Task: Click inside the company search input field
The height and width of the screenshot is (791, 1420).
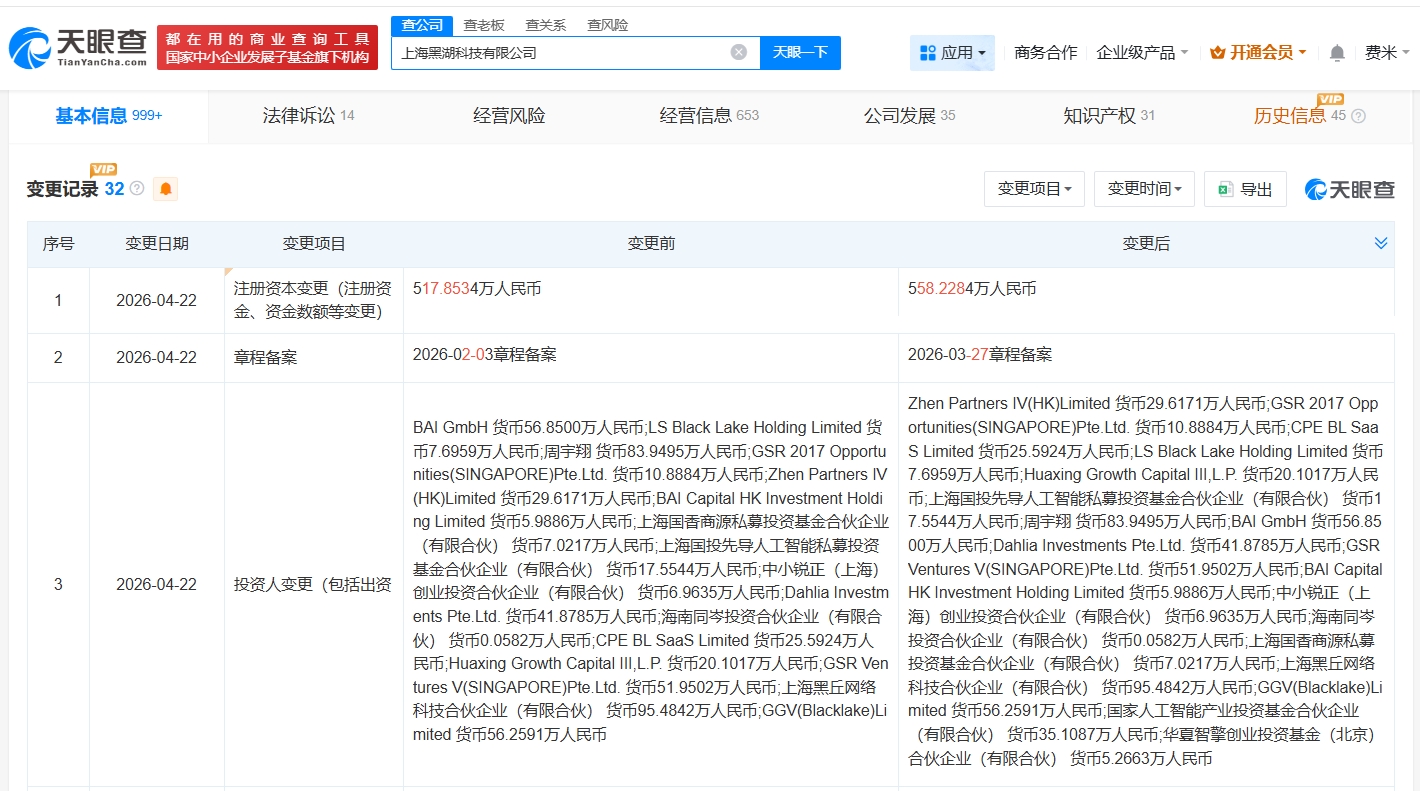Action: pos(560,51)
